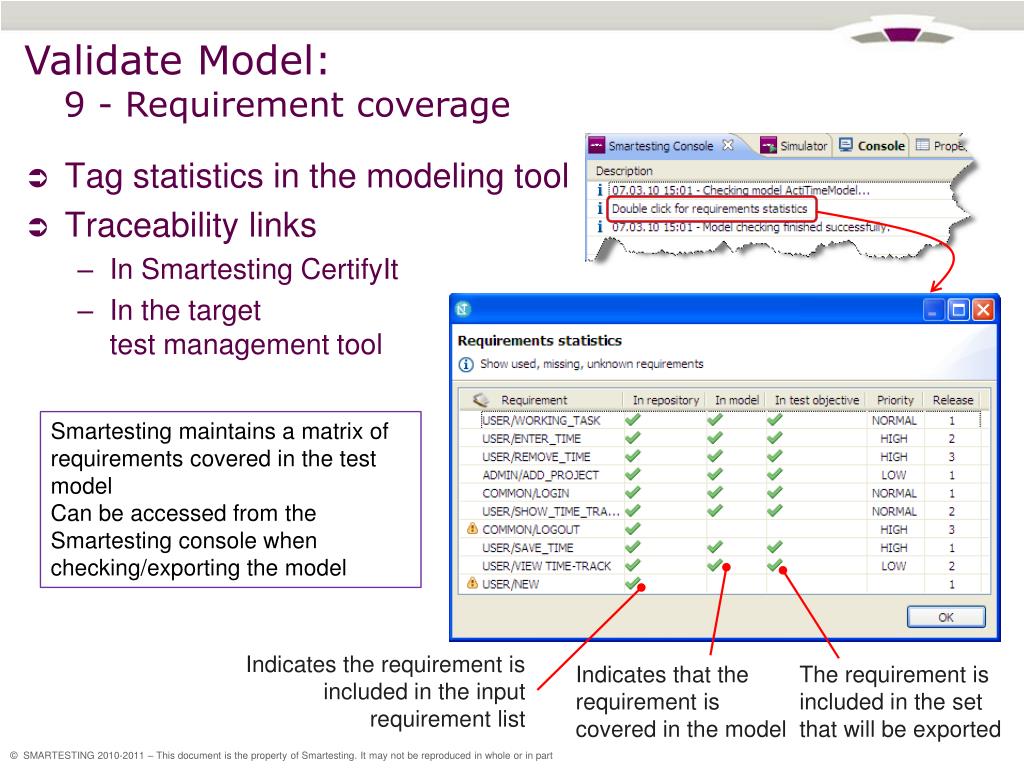Click the dialog title bar application icon
1024x768 pixels.
click(x=464, y=309)
